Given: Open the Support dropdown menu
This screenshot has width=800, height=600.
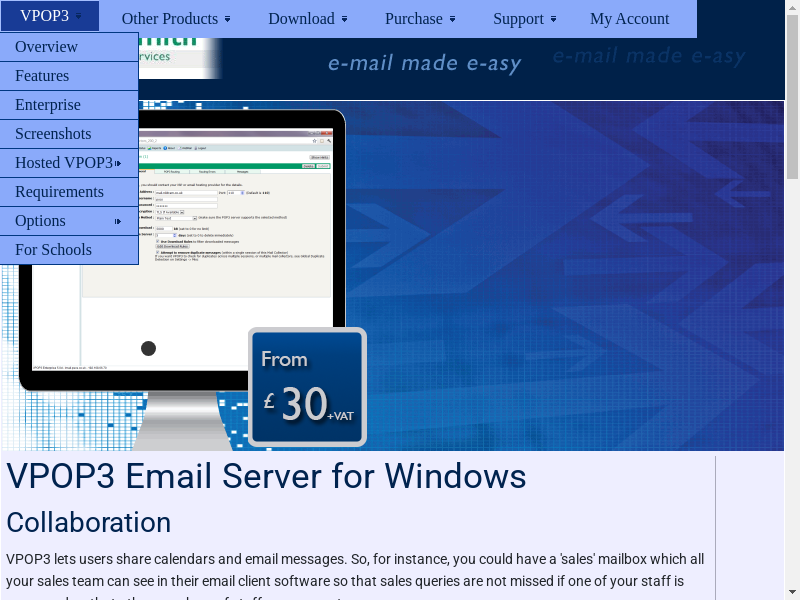Looking at the screenshot, I should point(524,18).
